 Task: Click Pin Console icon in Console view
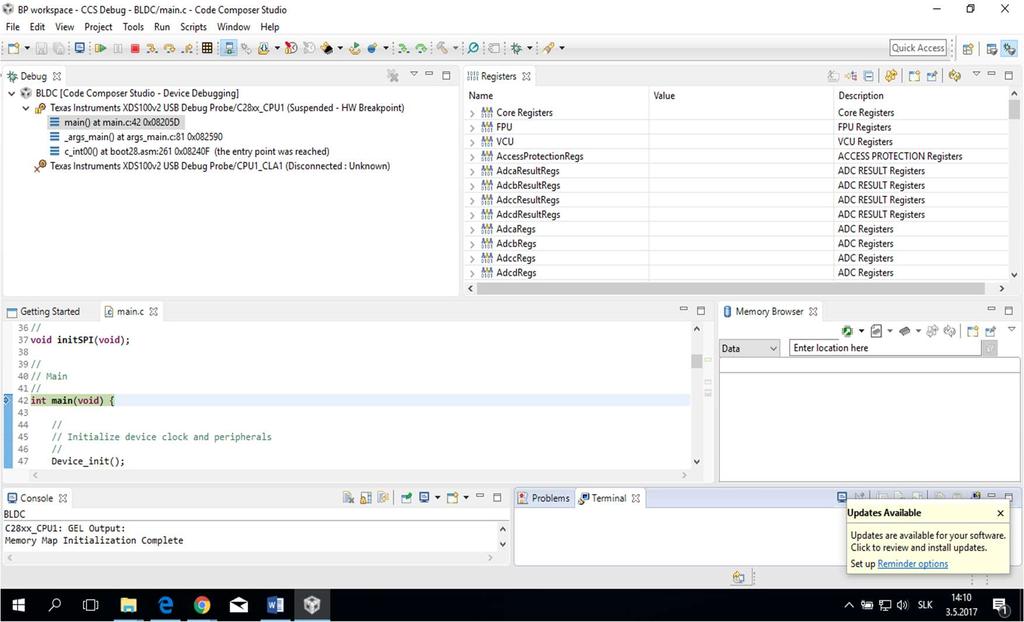pyautogui.click(x=407, y=498)
